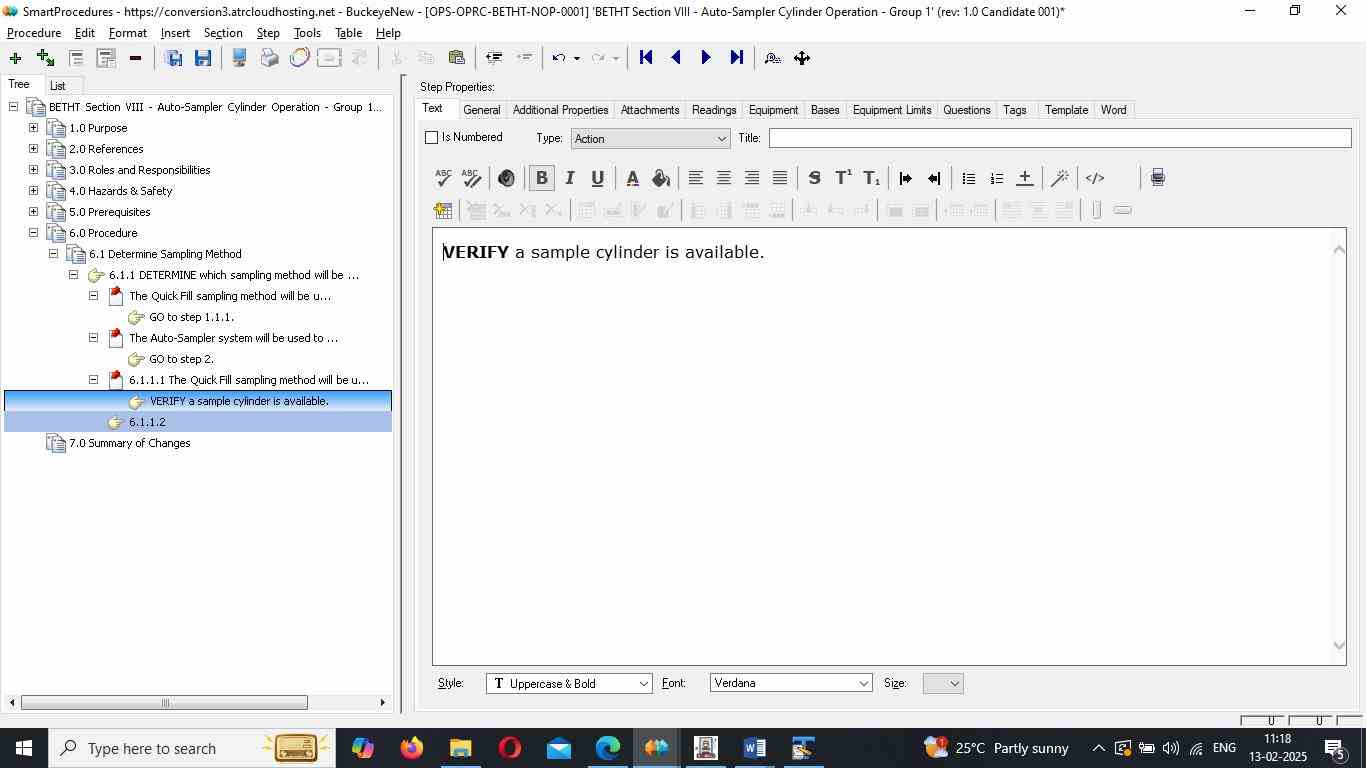Open the Type dropdown showing Action

point(650,139)
